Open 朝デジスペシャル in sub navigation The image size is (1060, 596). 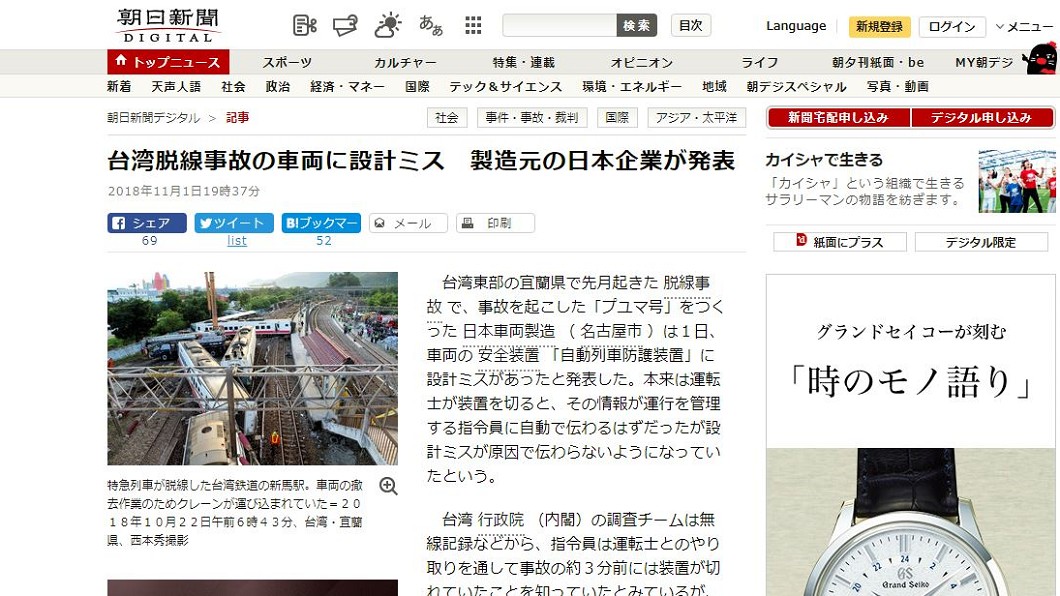pyautogui.click(x=796, y=86)
